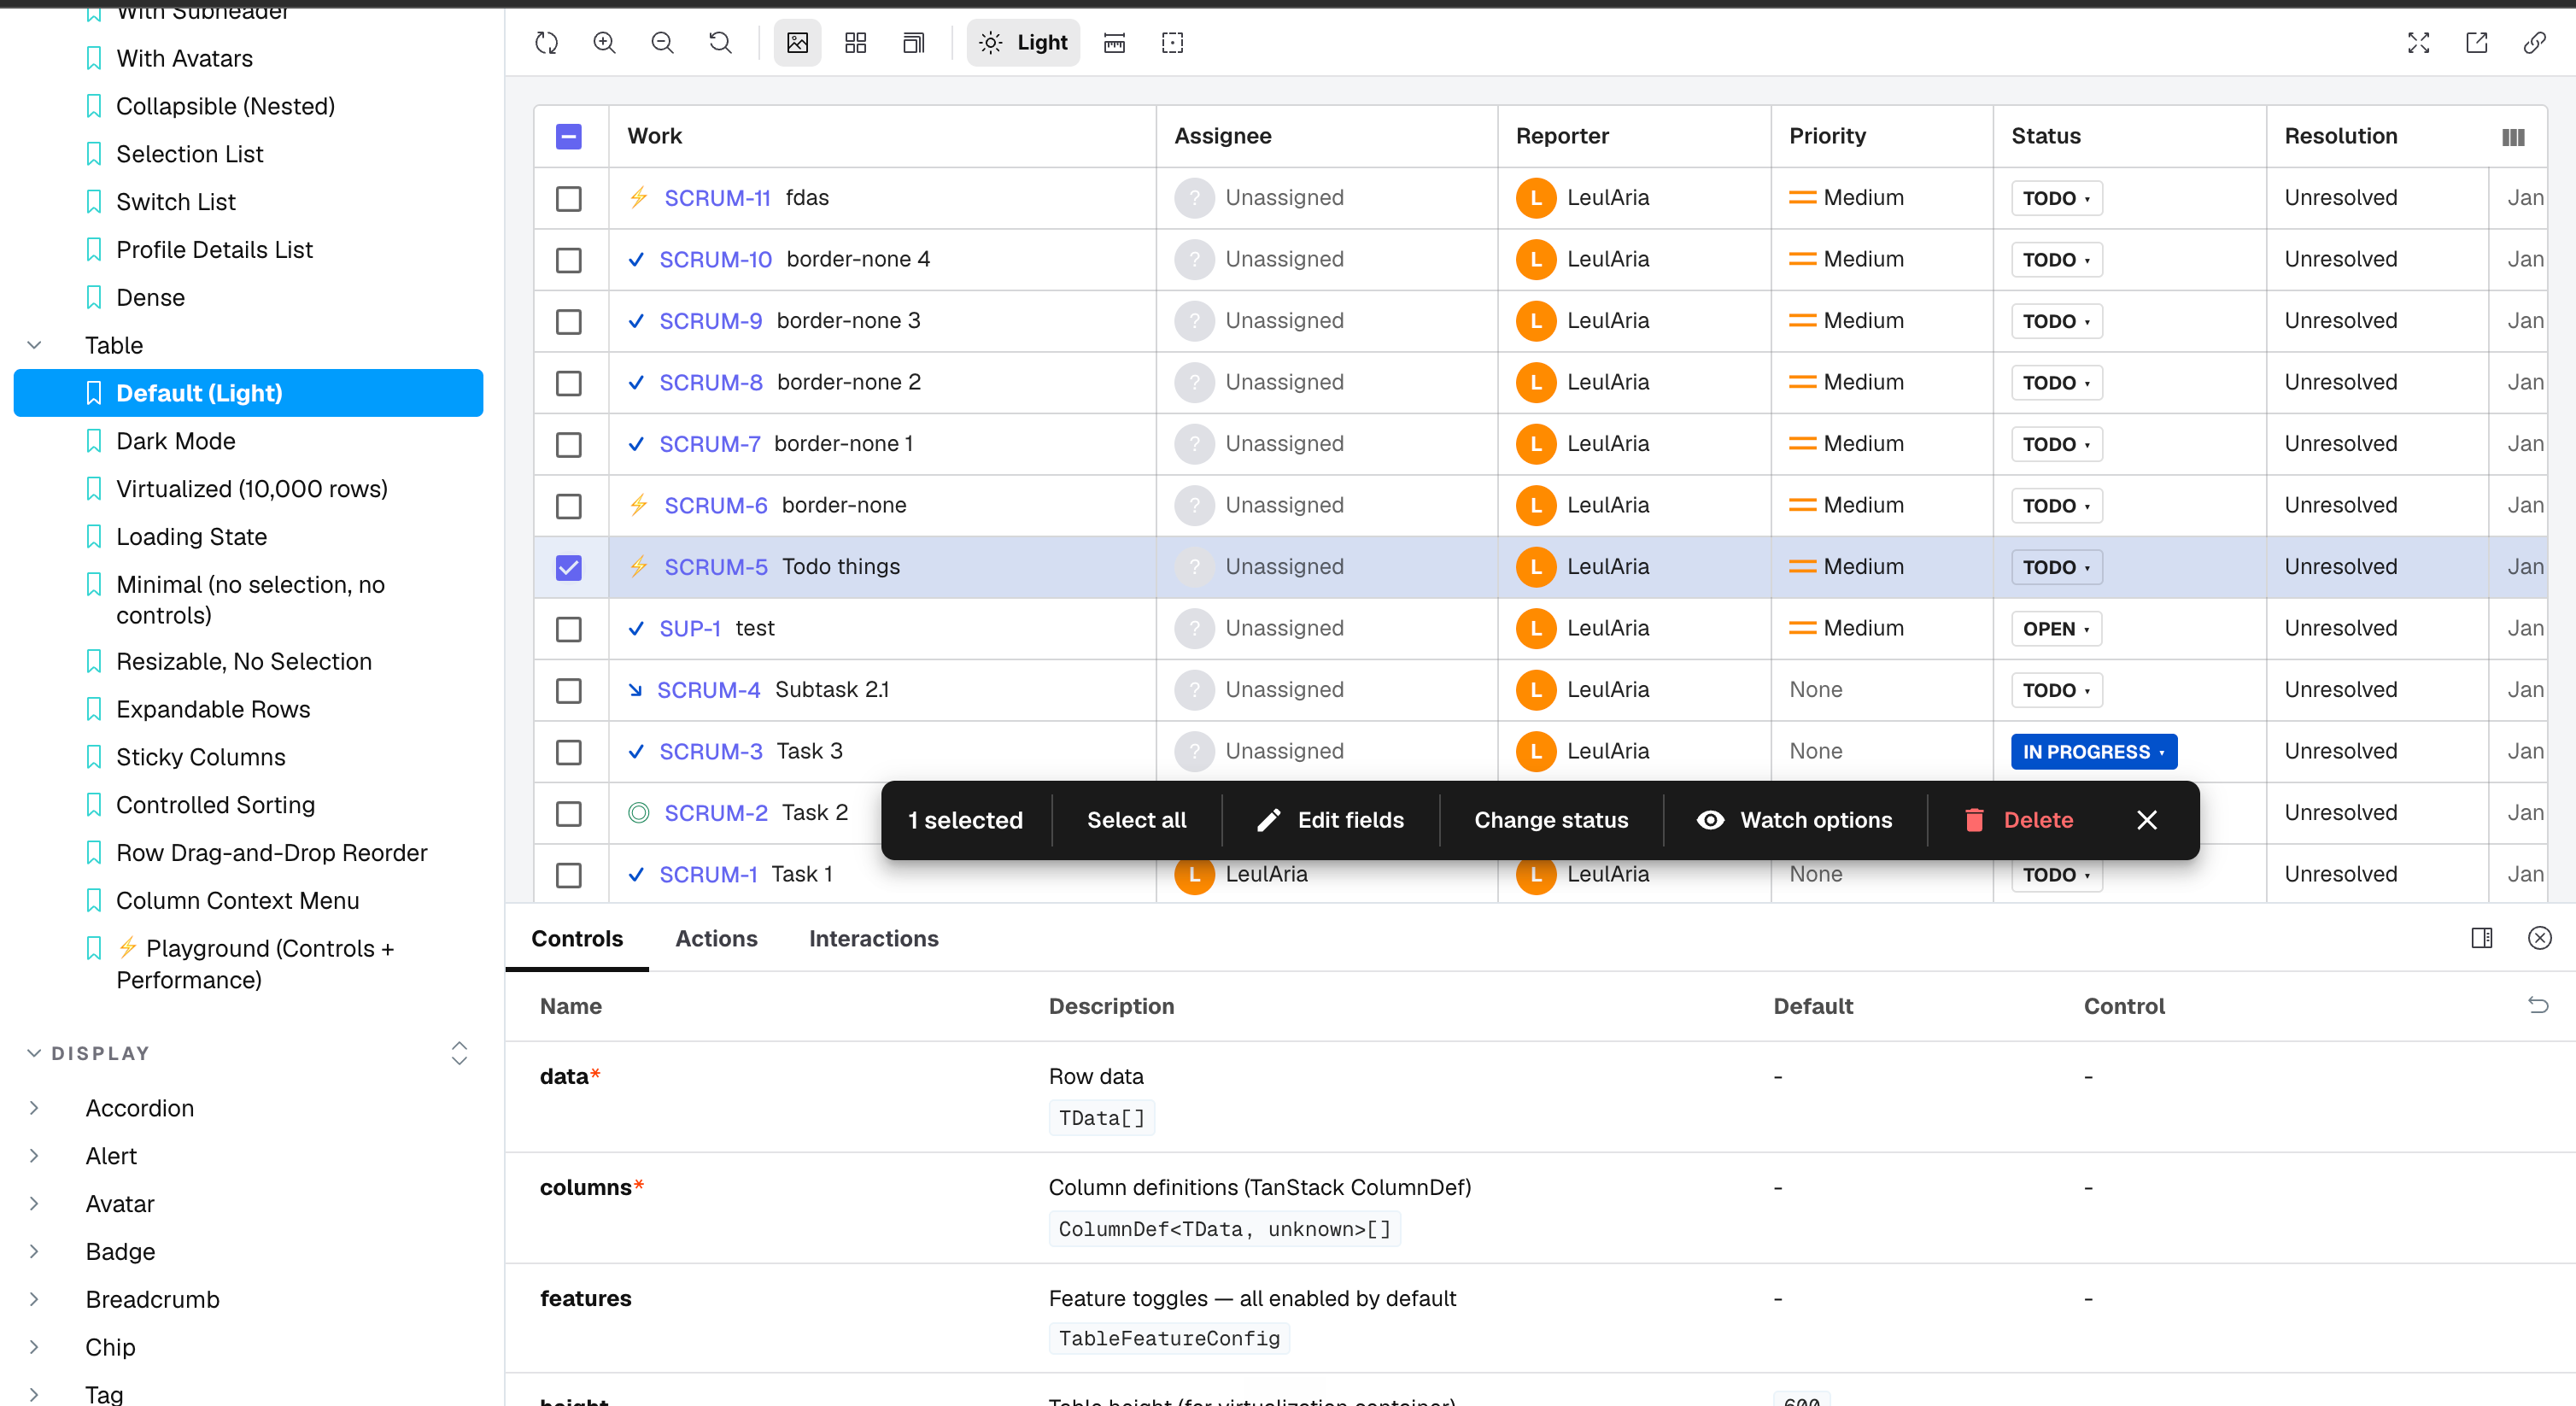
Task: Switch to the Actions tab
Action: coord(716,938)
